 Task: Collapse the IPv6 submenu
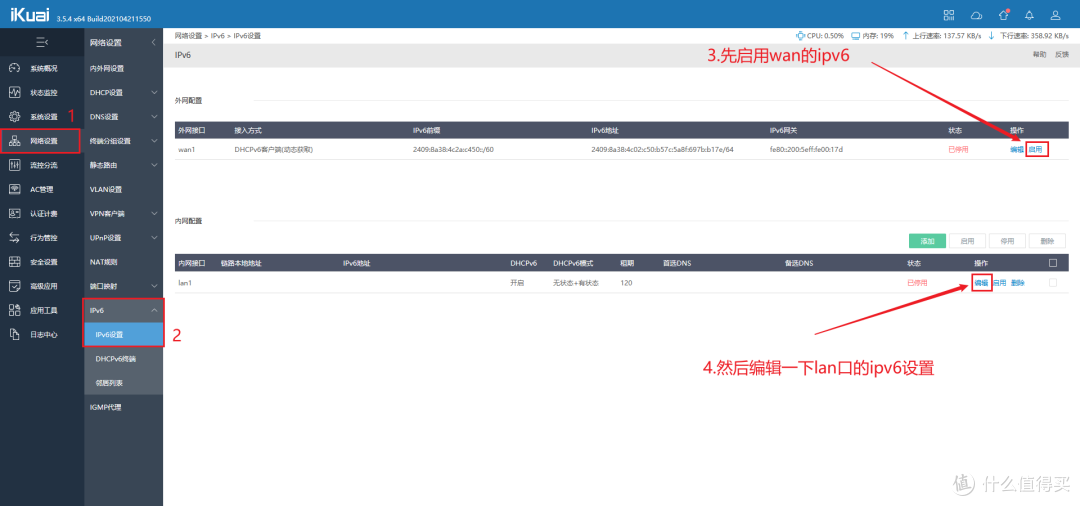tap(154, 310)
